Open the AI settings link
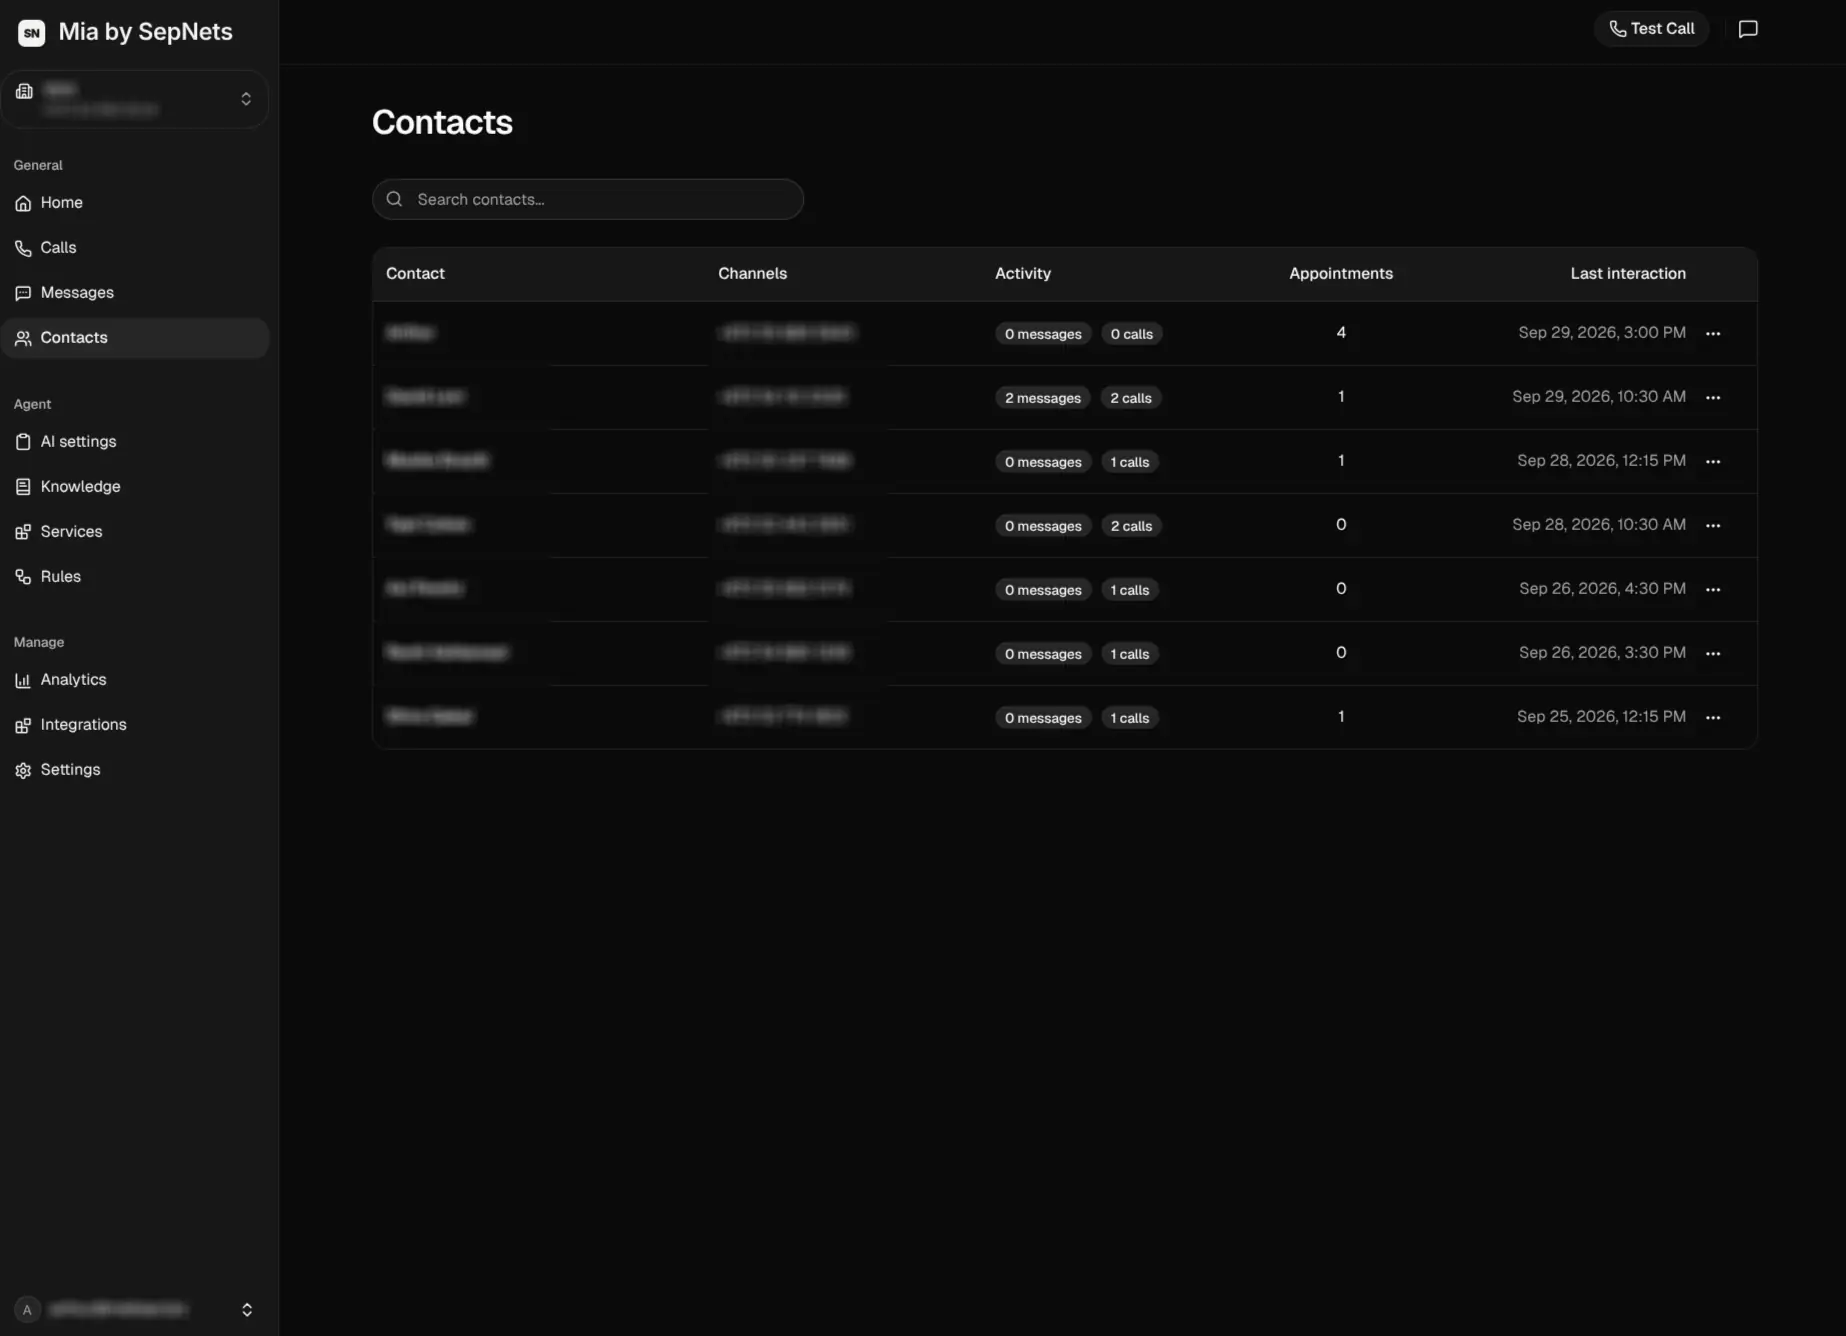1846x1336 pixels. pos(135,442)
